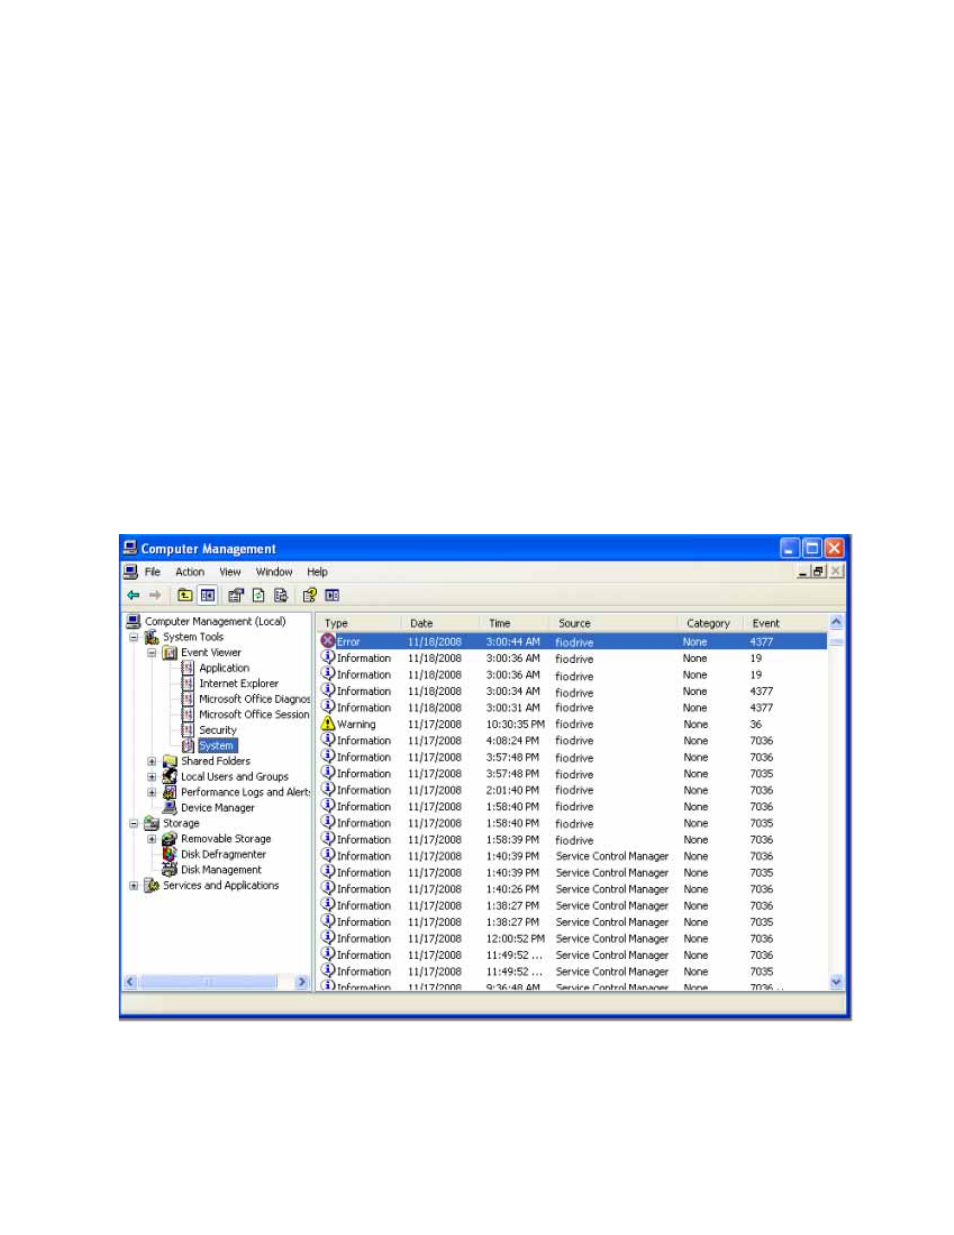This screenshot has height=1235, width=954.
Task: Click the Removable Storage icon
Action: pyautogui.click(x=170, y=839)
